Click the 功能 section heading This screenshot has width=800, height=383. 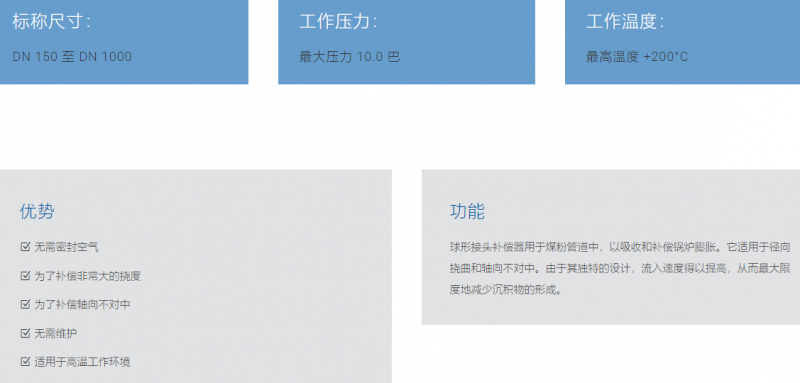coord(467,211)
